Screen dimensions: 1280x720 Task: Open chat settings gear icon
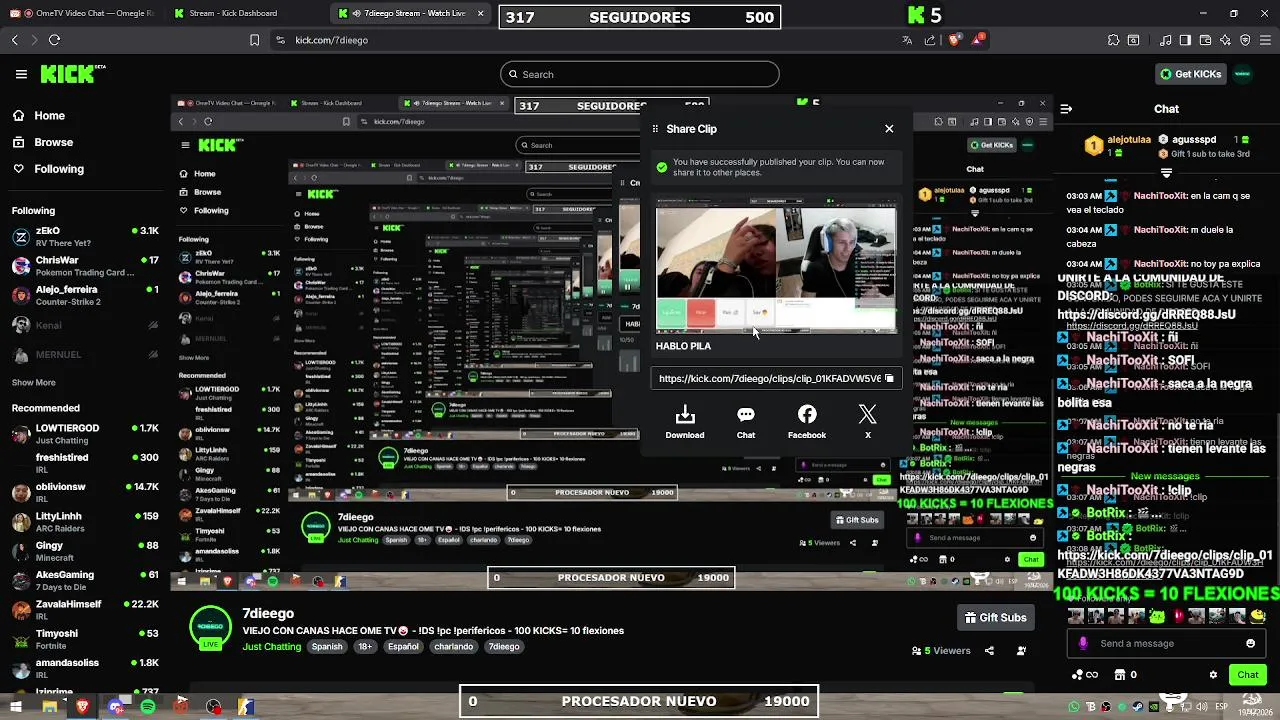pyautogui.click(x=1213, y=675)
